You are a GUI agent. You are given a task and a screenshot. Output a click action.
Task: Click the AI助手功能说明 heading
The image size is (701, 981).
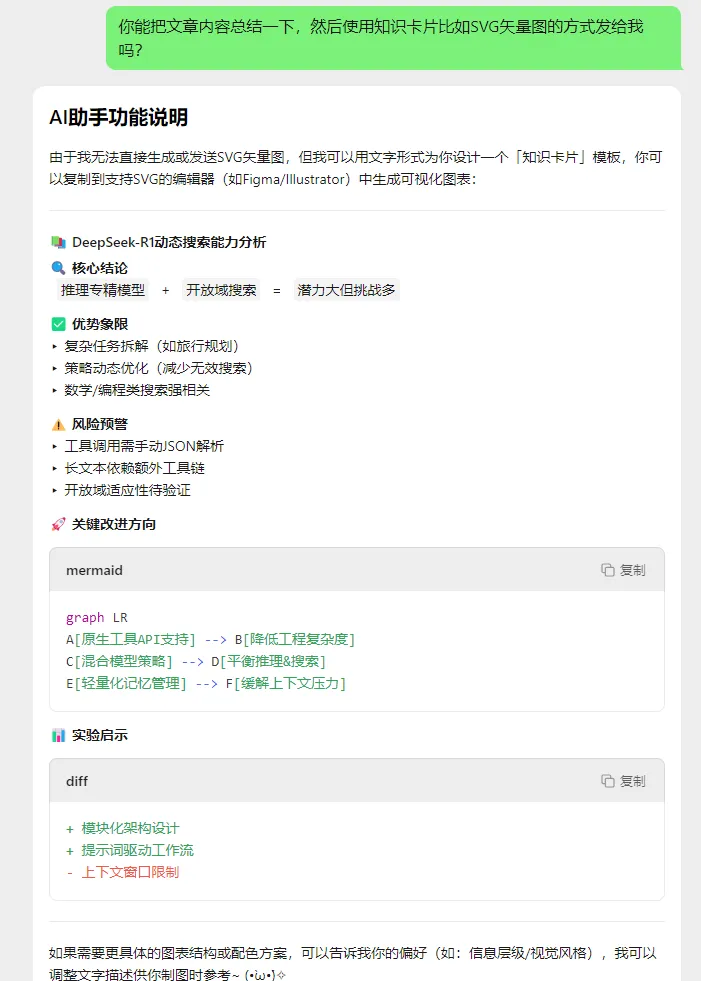tap(118, 118)
